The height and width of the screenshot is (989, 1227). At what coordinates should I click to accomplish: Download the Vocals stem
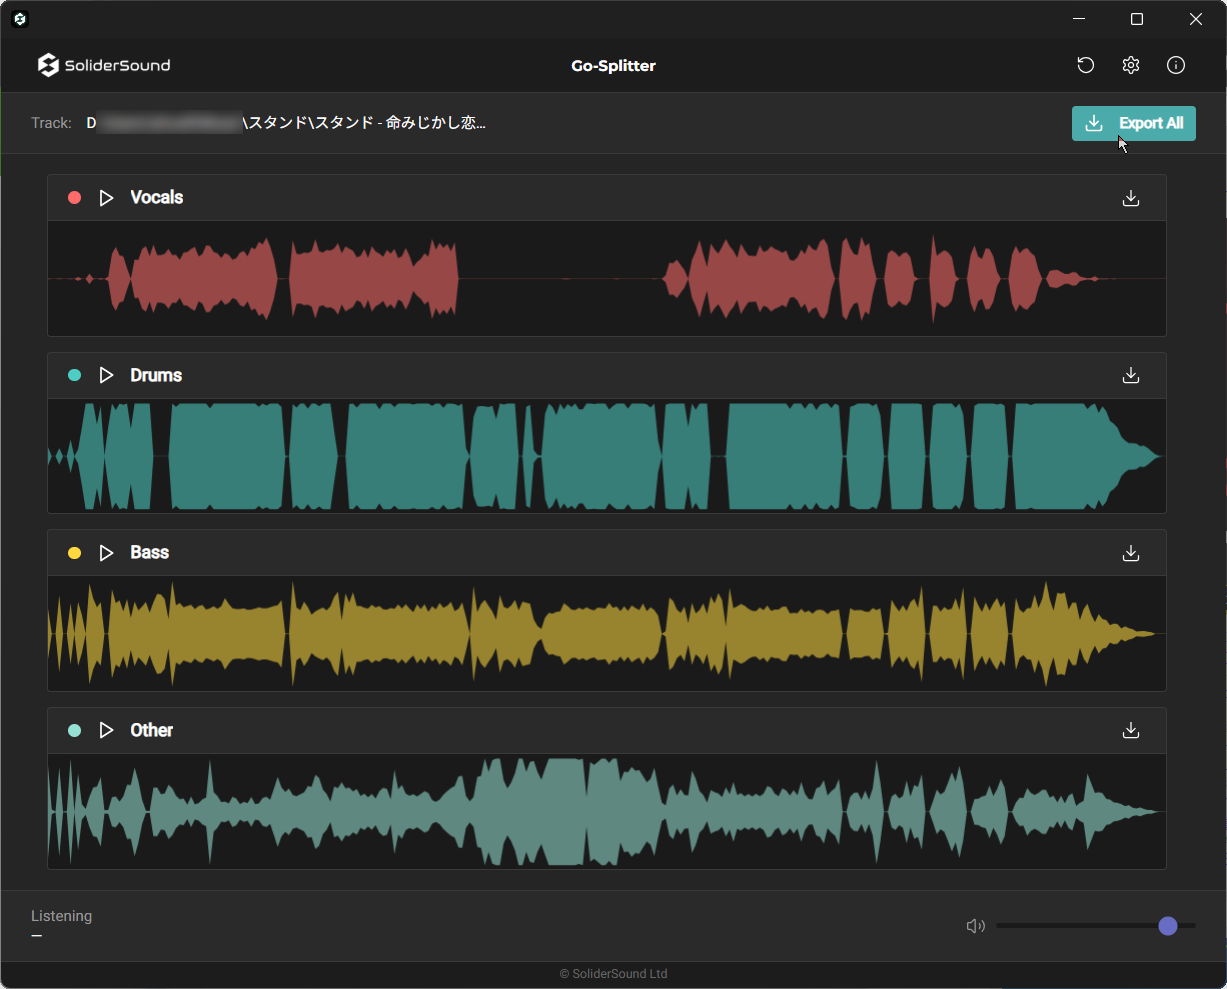point(1130,198)
